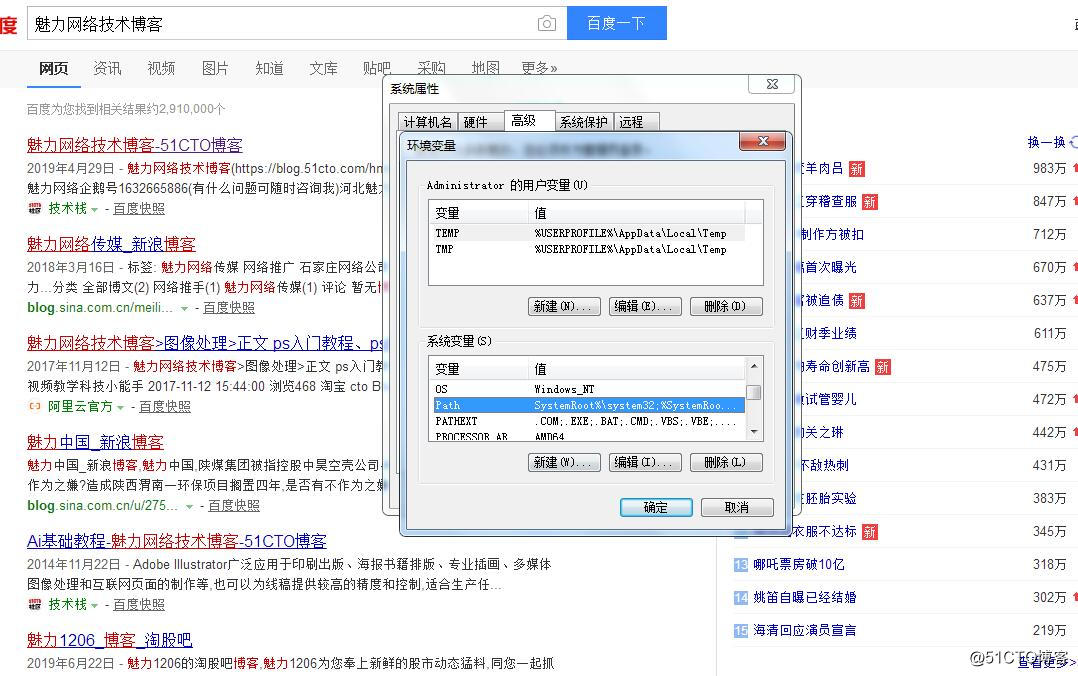1078x676 pixels.
Task: Click scroll-up arrow in system variables list
Action: (754, 366)
